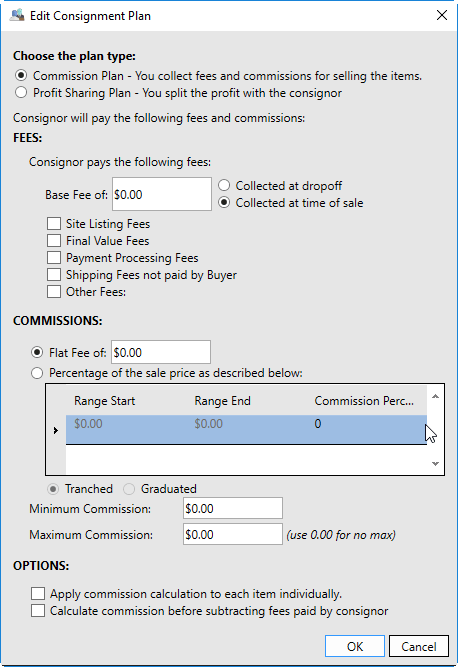Viewport: 458px width, 667px height.
Task: Click the Base Fee input field
Action: pos(162,194)
